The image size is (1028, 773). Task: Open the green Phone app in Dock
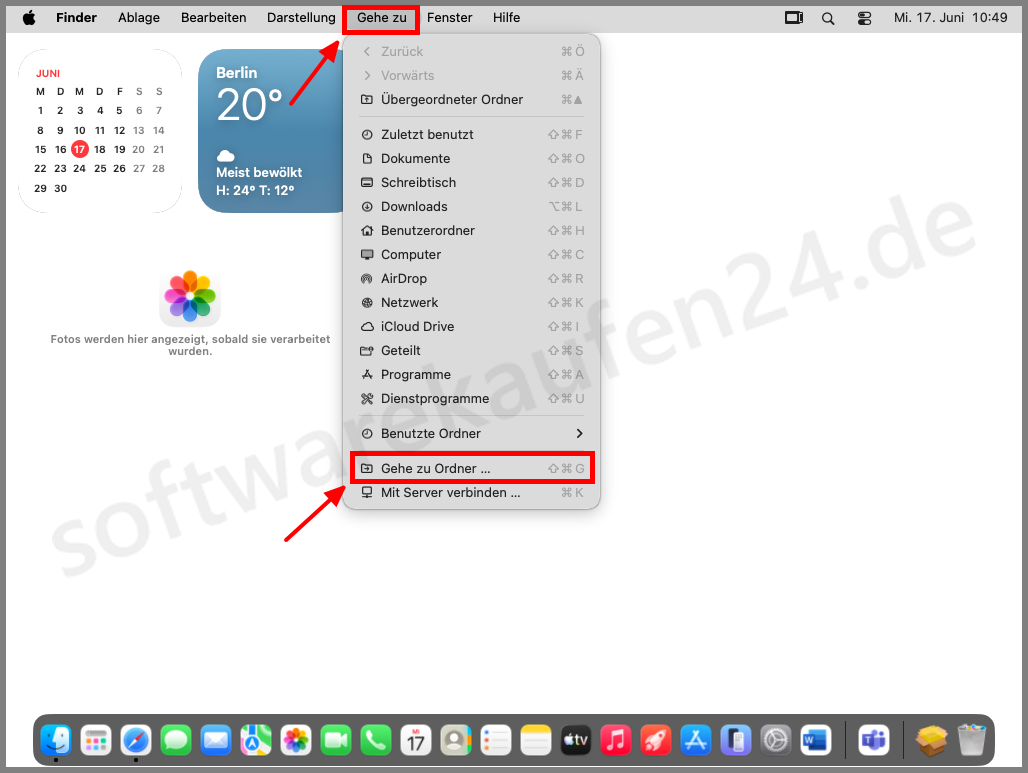tap(376, 740)
